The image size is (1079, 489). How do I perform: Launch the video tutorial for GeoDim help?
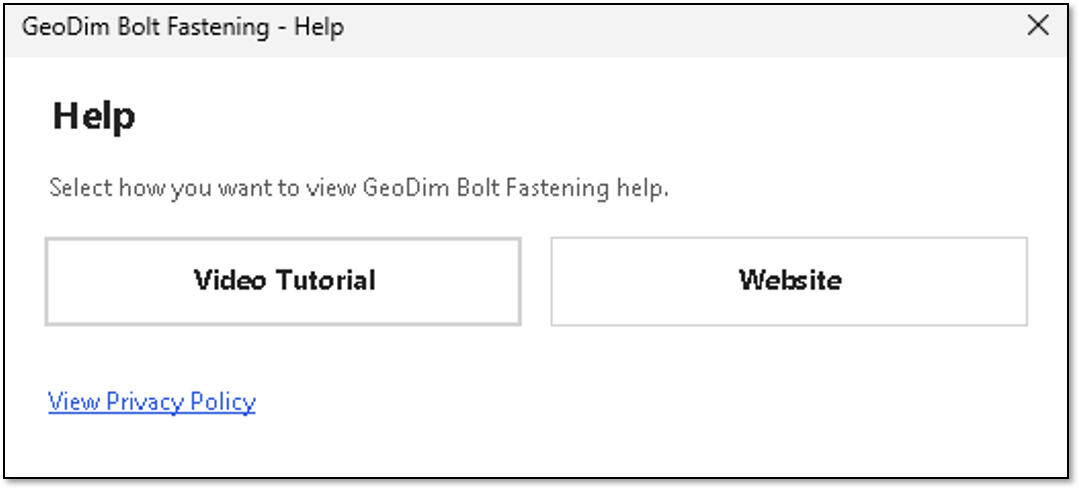coord(283,281)
